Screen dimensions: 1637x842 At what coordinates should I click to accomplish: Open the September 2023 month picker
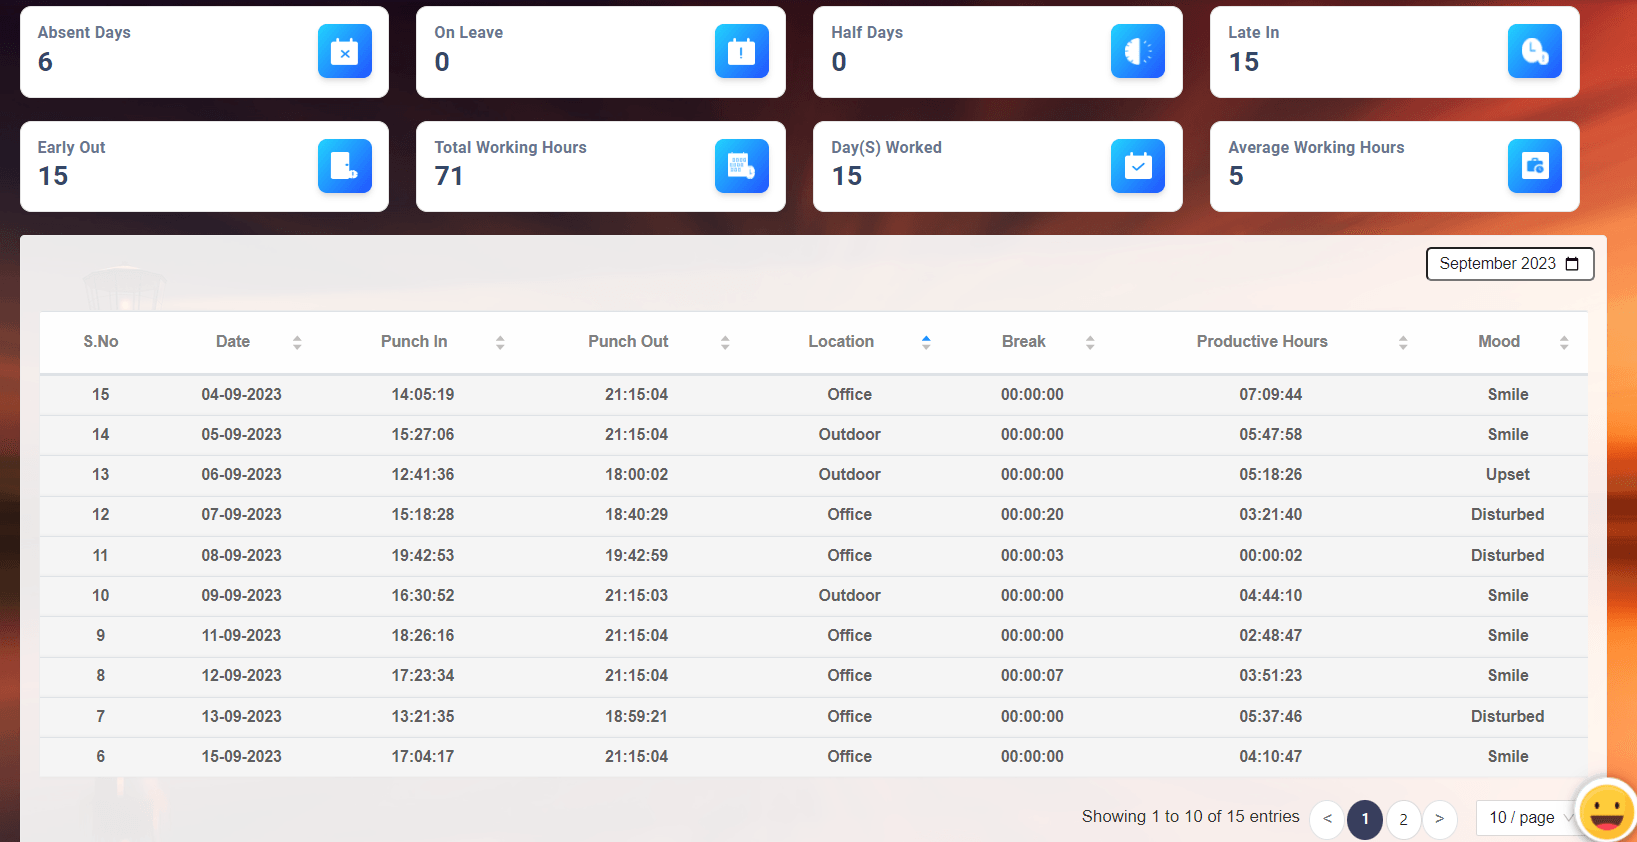[1509, 264]
